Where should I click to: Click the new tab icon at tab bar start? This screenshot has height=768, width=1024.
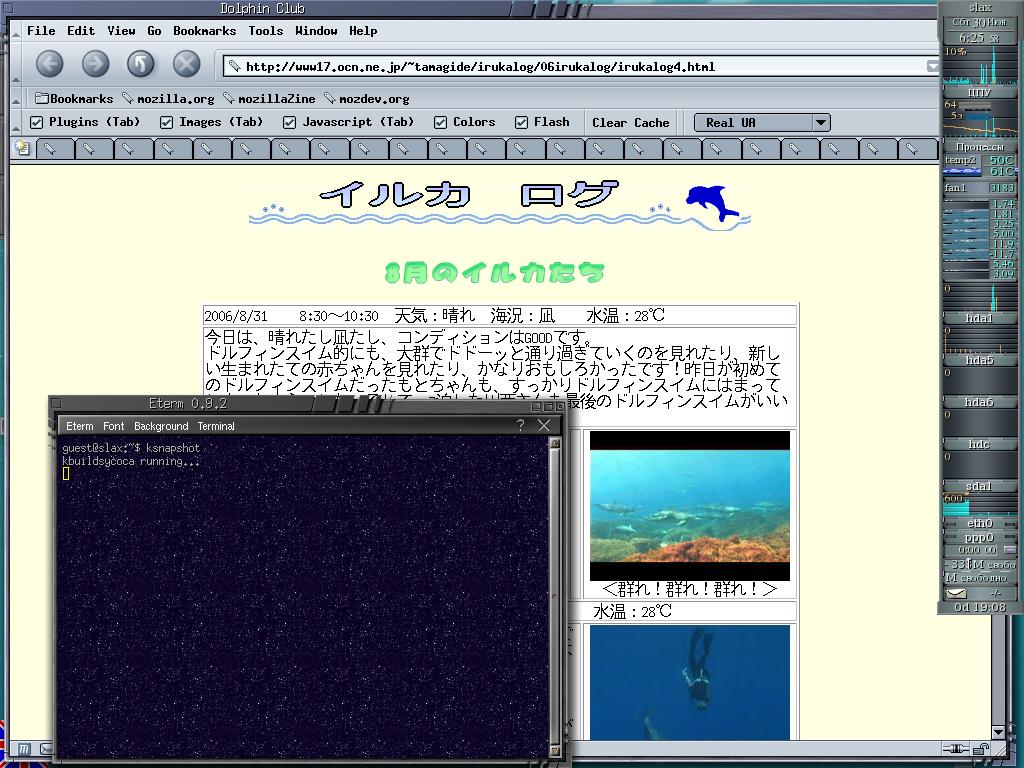23,149
